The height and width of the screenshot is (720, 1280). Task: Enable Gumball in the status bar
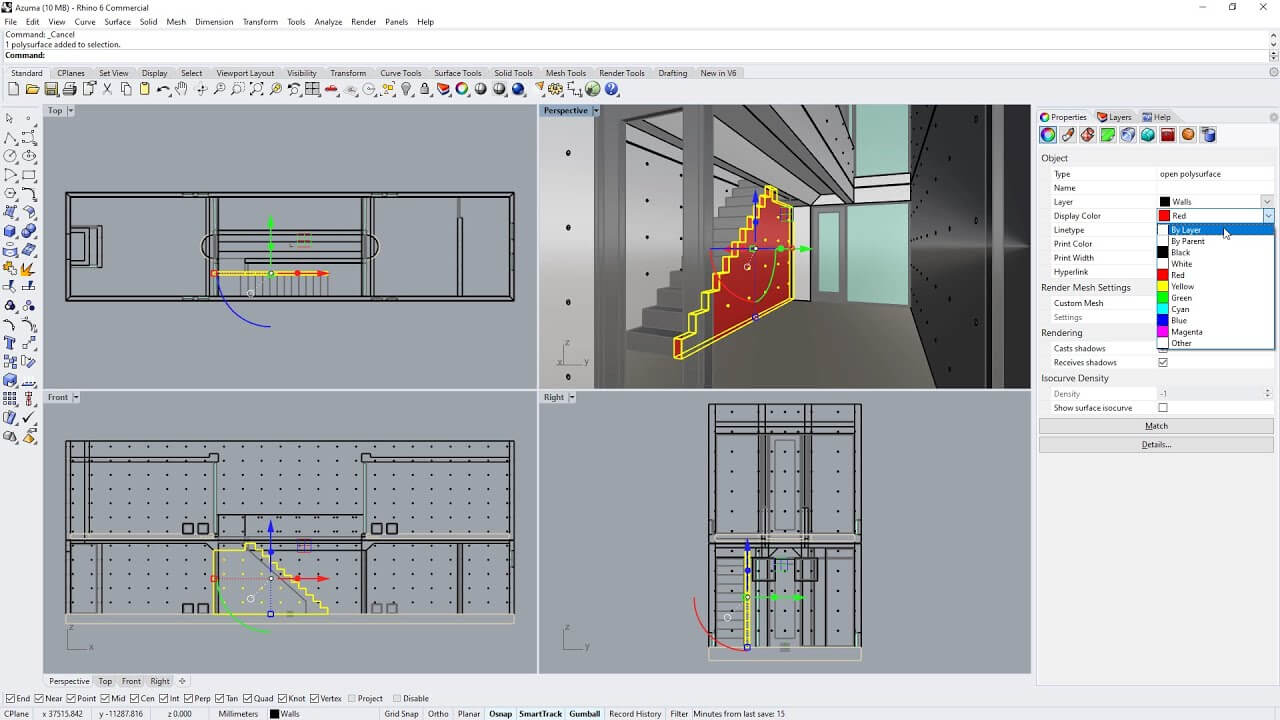(x=584, y=714)
